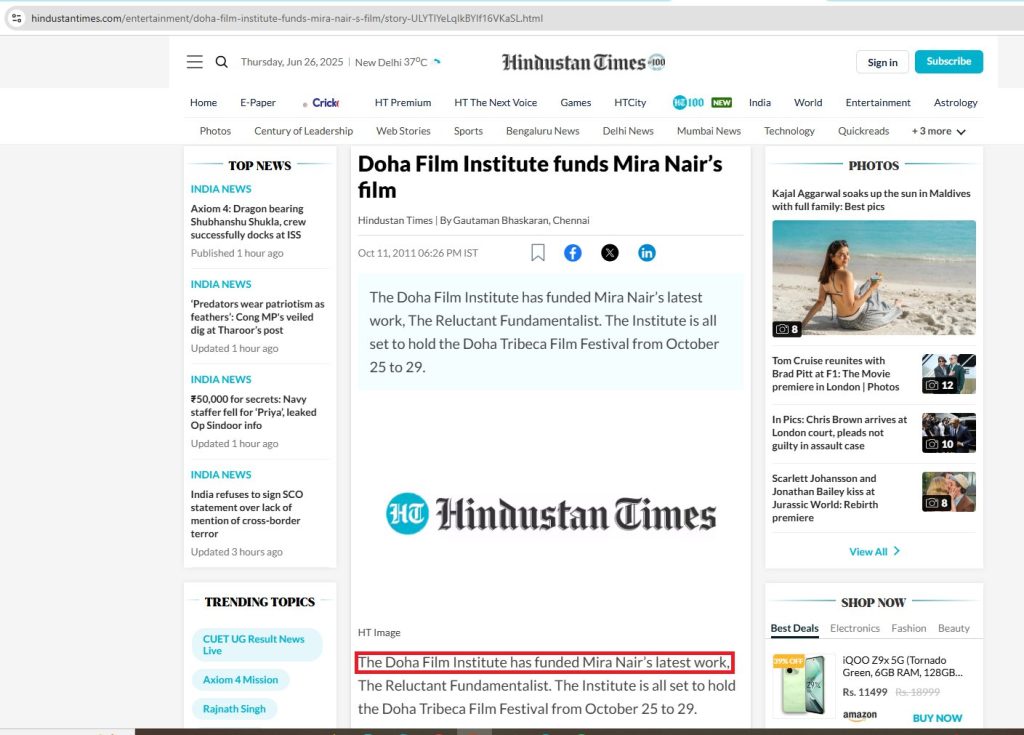The width and height of the screenshot is (1024, 735).
Task: Switch to the Fashion tab in Shop Now
Action: tap(909, 628)
